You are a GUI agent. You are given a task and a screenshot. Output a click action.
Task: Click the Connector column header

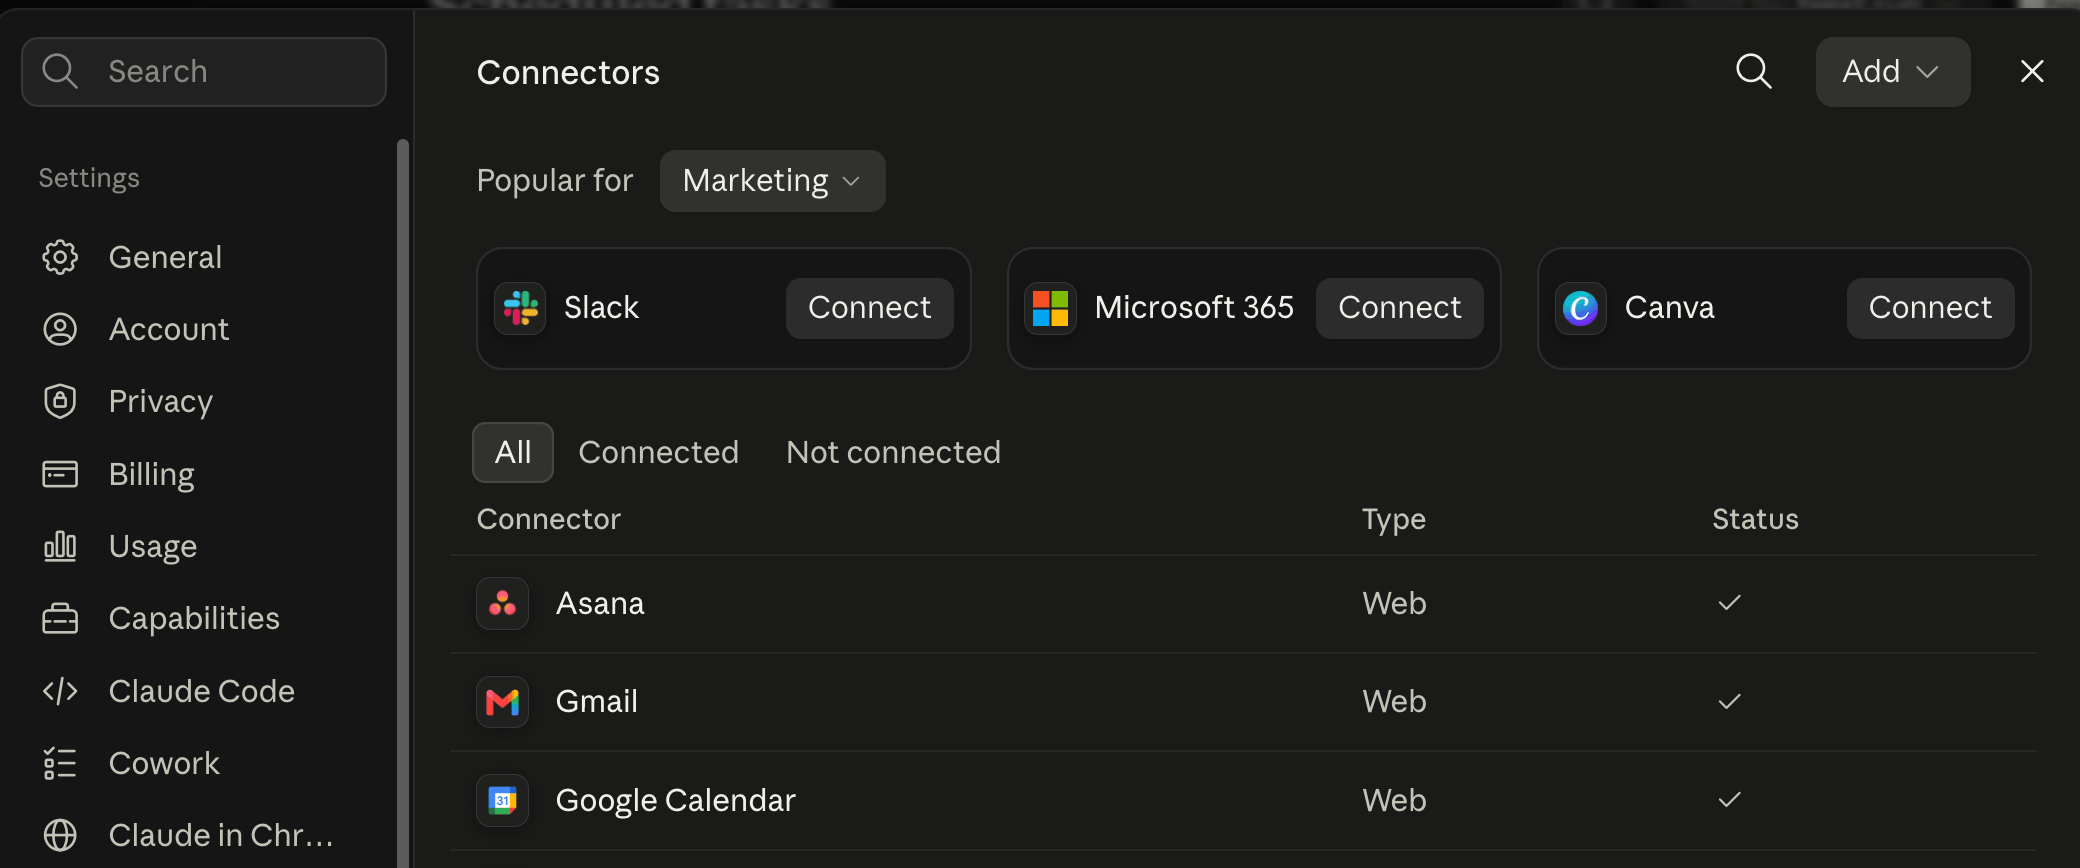[x=549, y=519]
